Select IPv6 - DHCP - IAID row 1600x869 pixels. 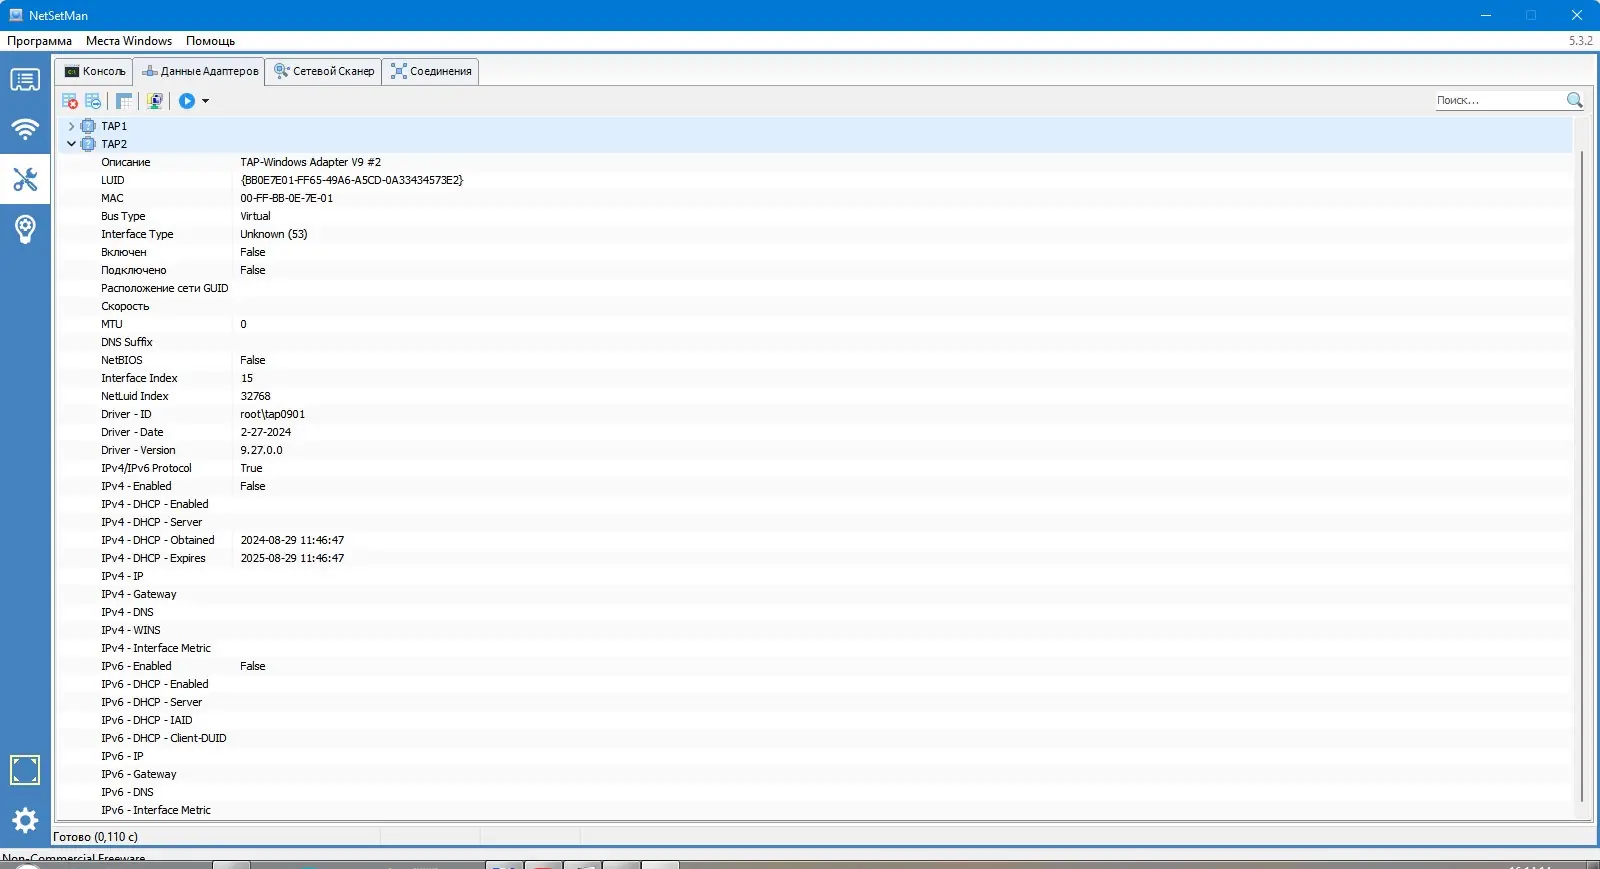pos(815,720)
